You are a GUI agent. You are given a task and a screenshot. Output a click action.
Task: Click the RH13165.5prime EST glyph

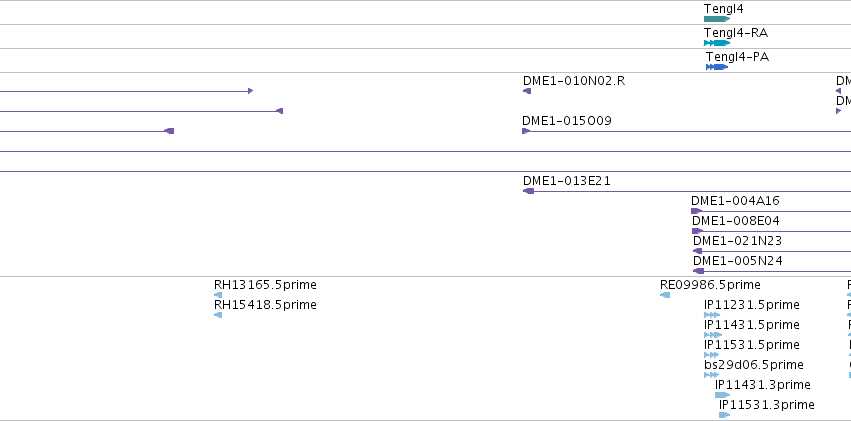218,295
